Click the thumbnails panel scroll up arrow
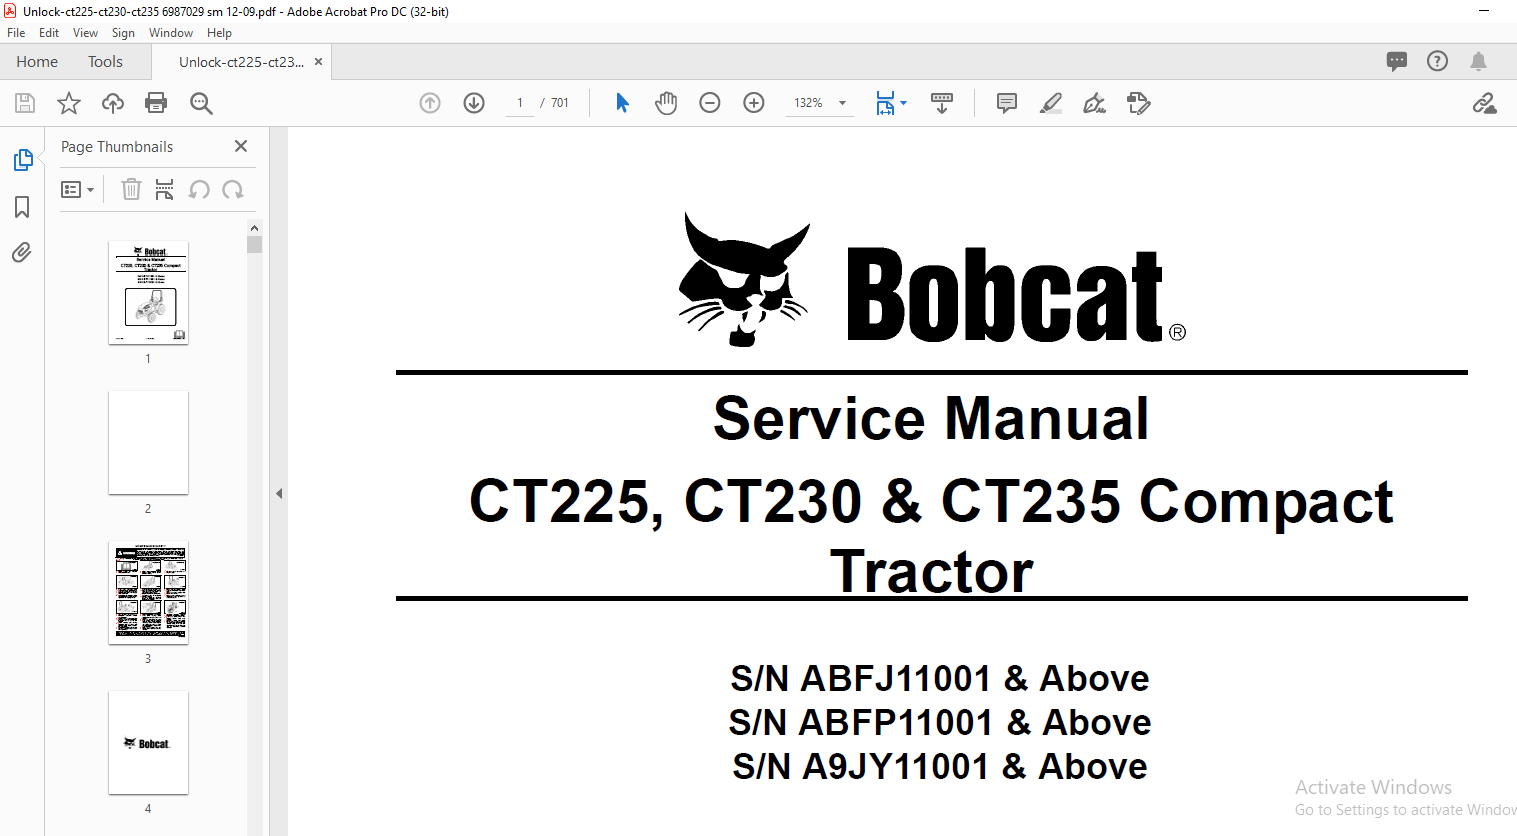 click(254, 228)
